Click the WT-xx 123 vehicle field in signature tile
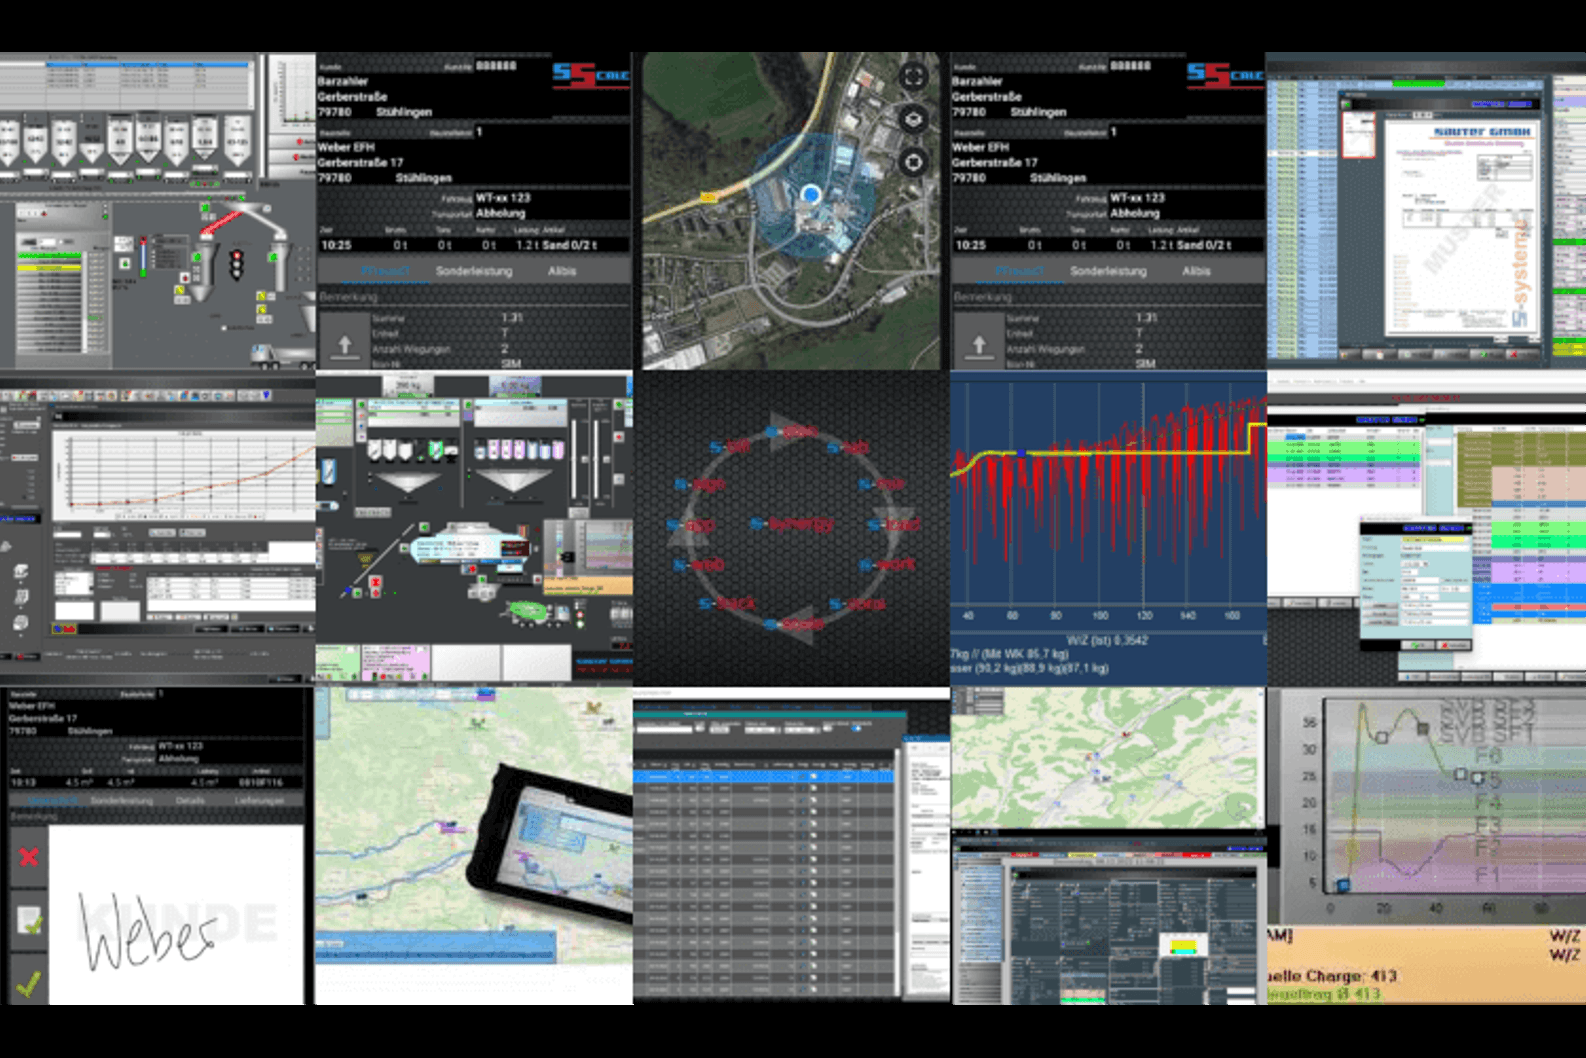Screen dimensions: 1586x1058 point(181,746)
